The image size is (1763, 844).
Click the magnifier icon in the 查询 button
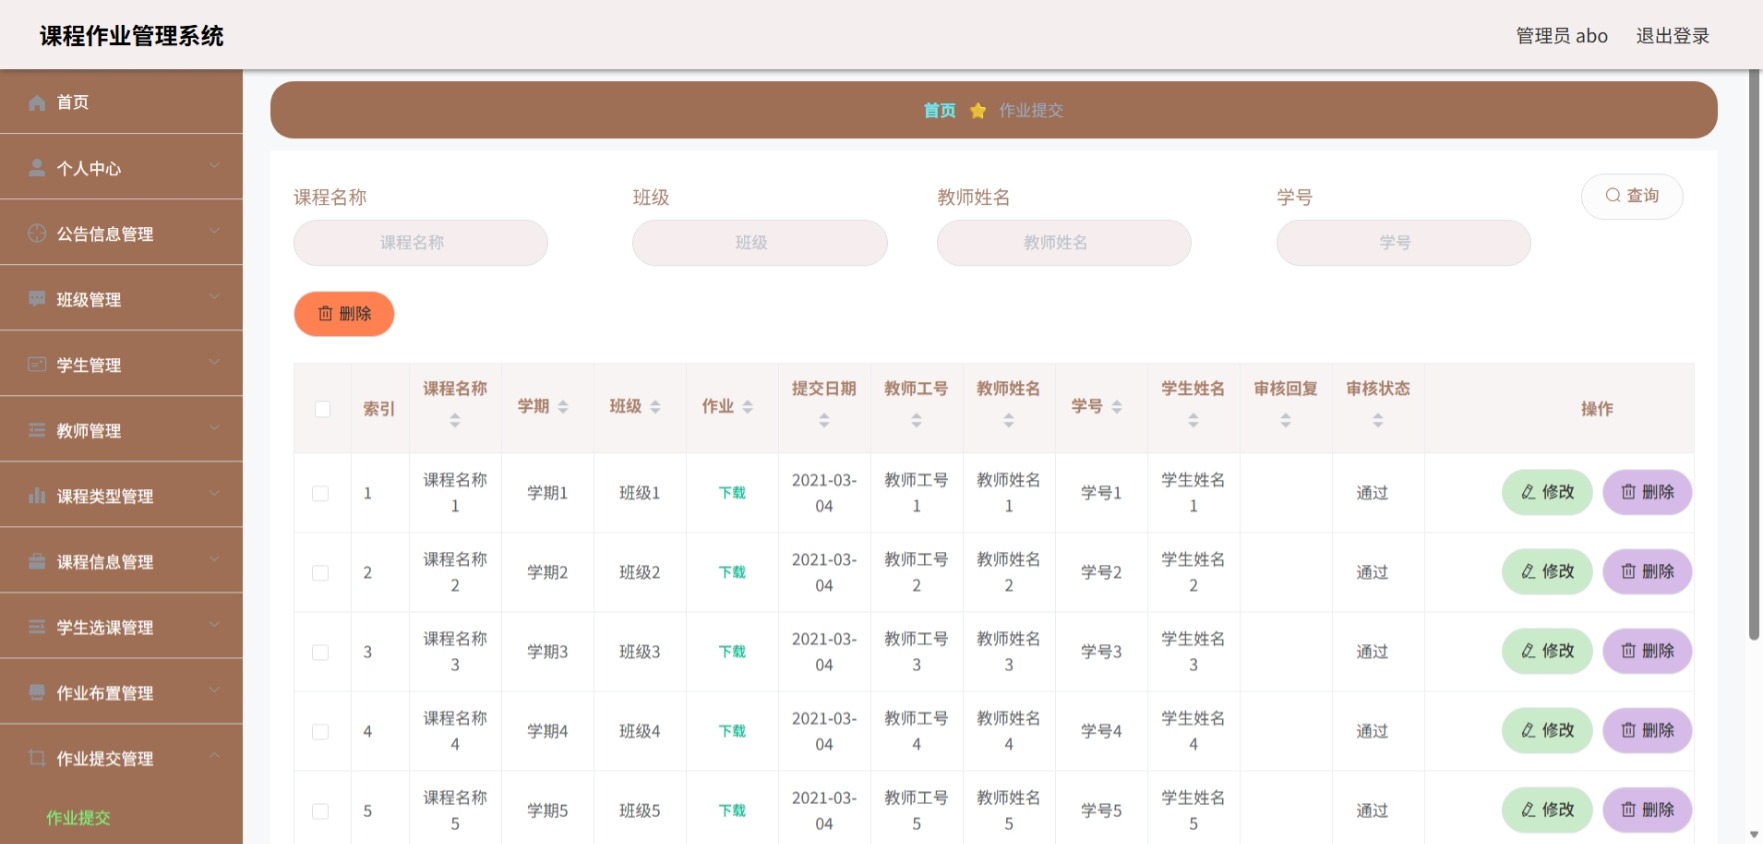[x=1612, y=196]
